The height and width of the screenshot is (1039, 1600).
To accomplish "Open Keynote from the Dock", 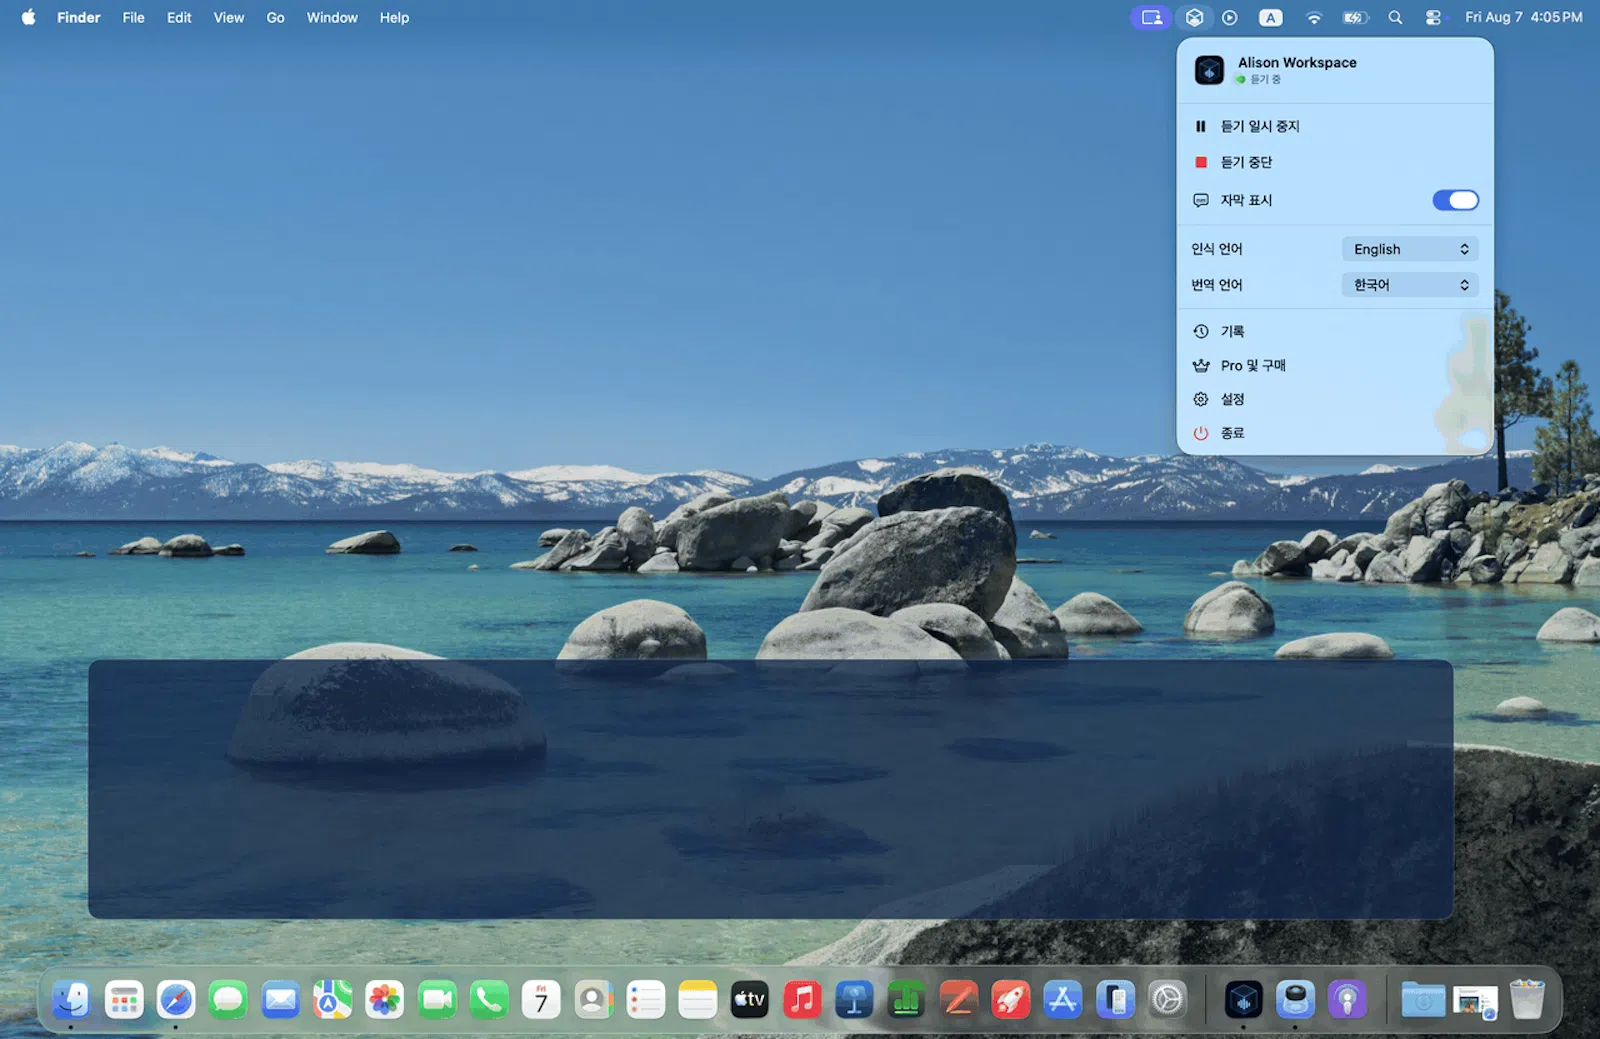I will 854,999.
